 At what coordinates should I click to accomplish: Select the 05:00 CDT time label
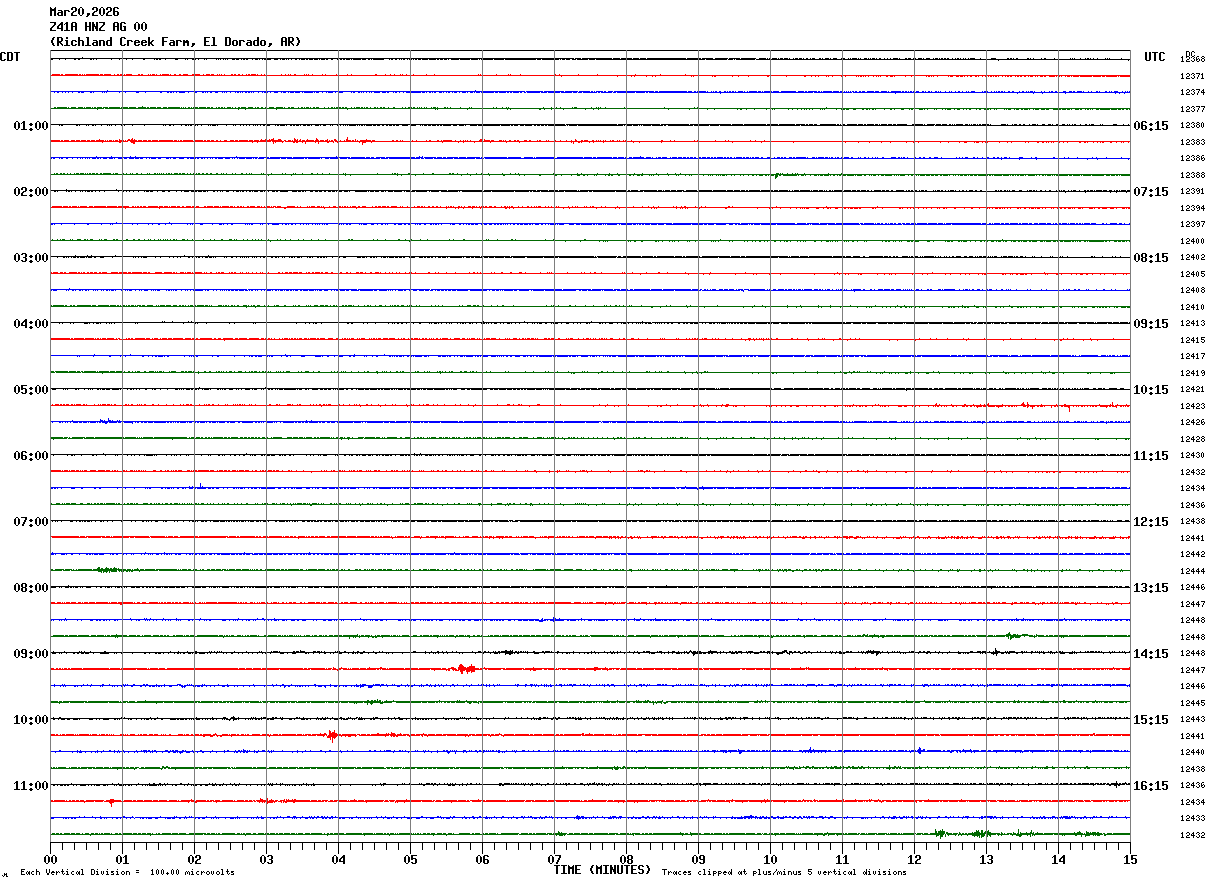(x=30, y=390)
